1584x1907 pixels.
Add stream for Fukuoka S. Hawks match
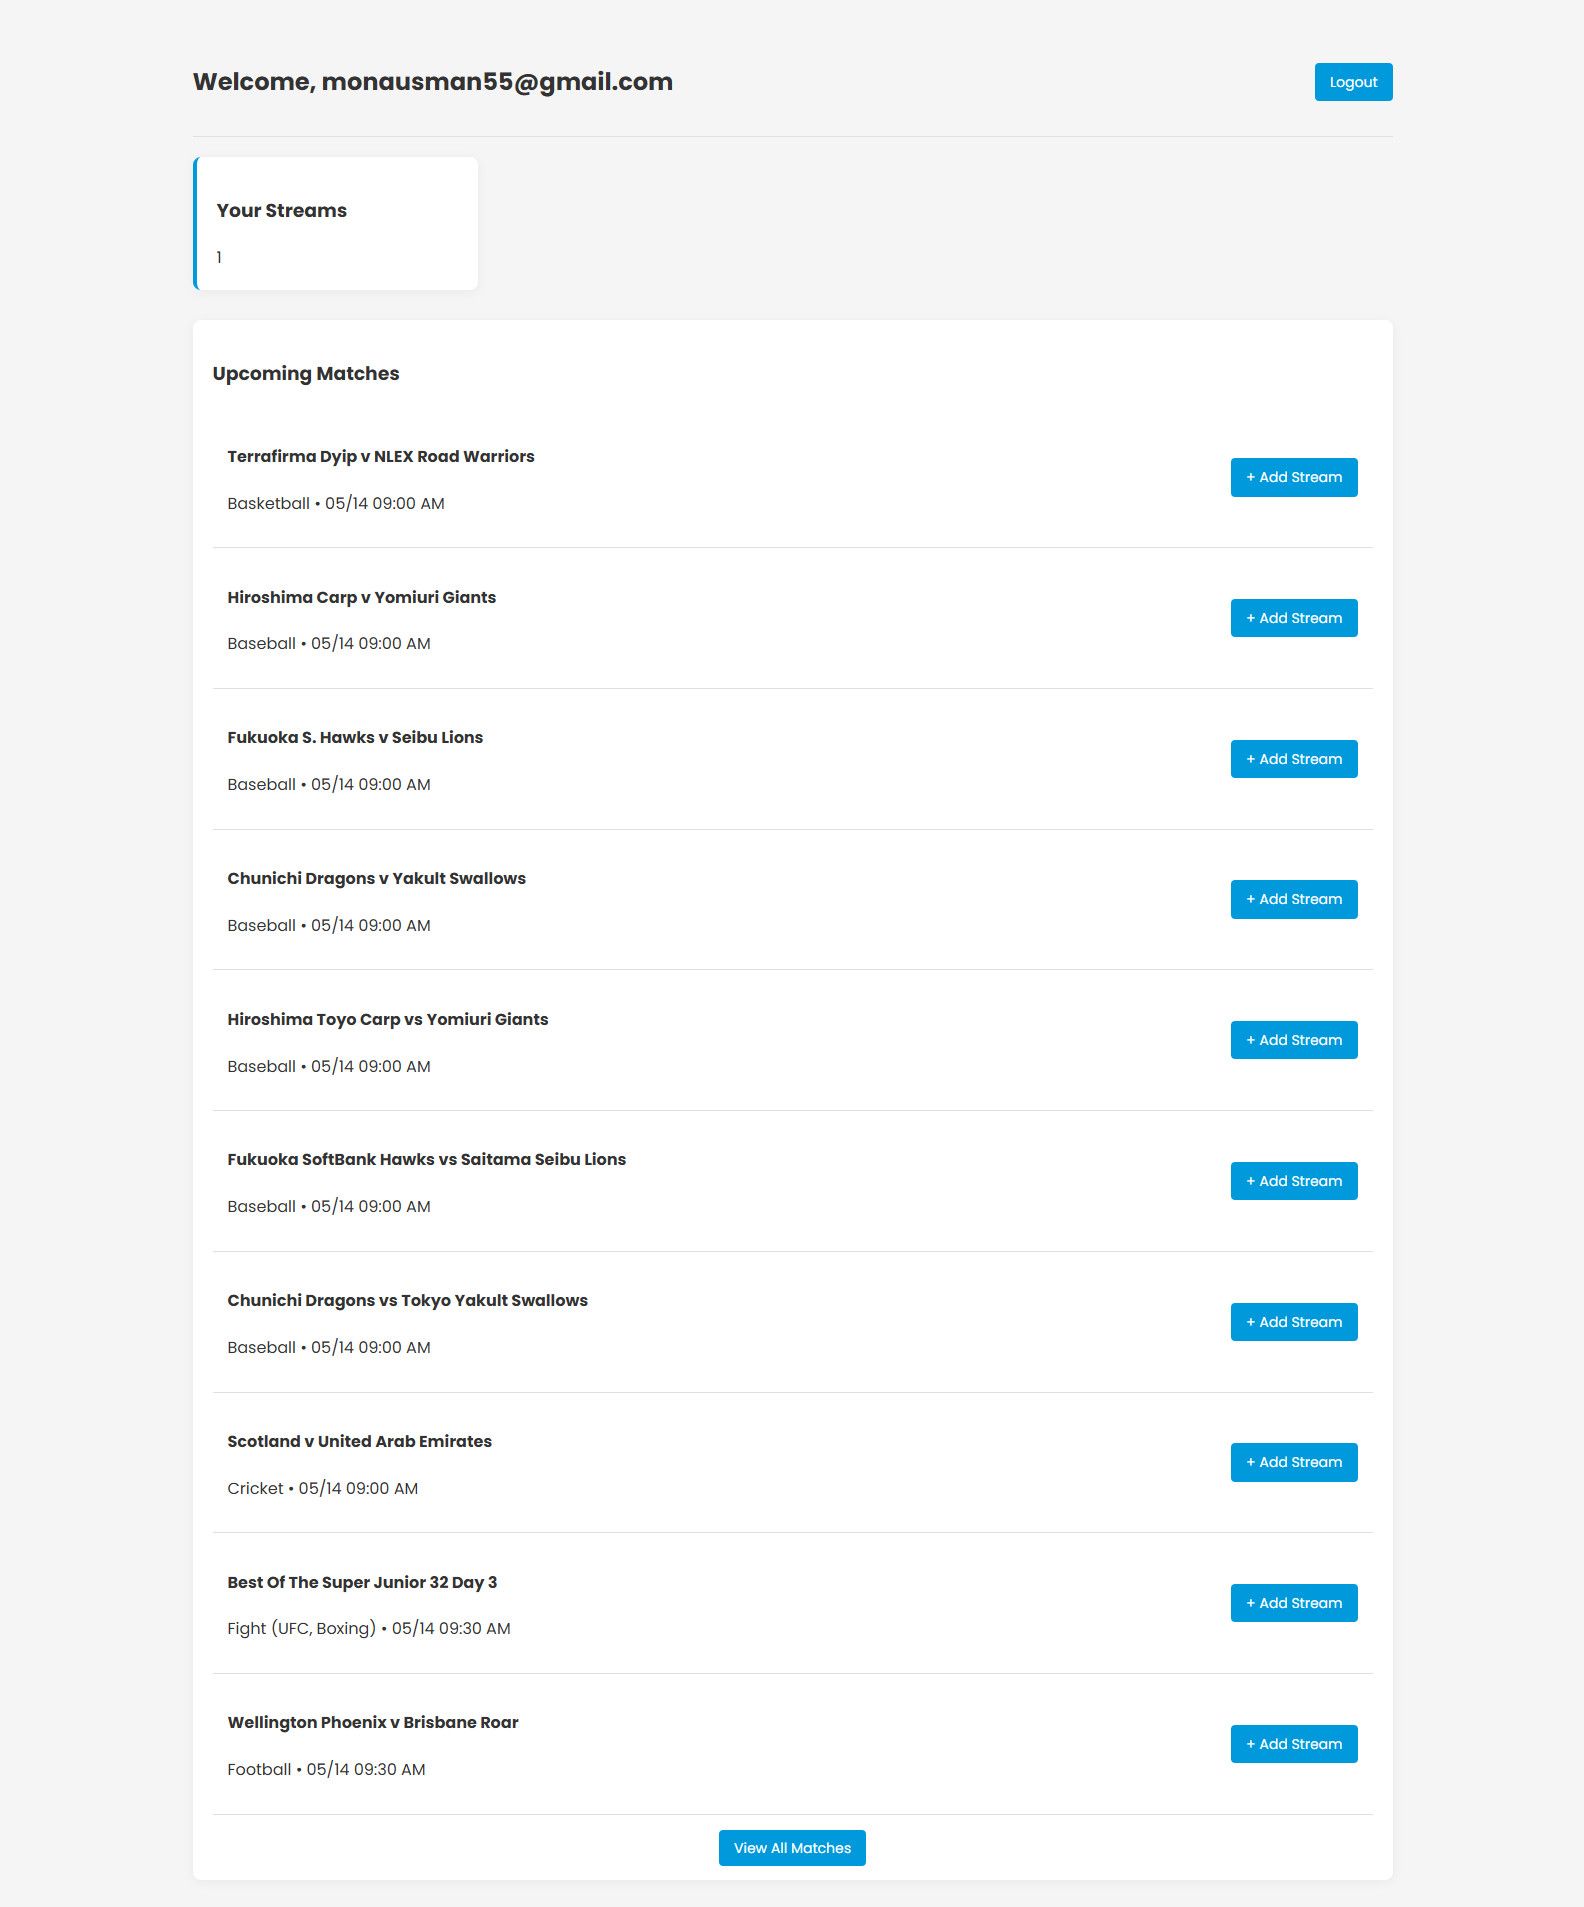coord(1293,759)
